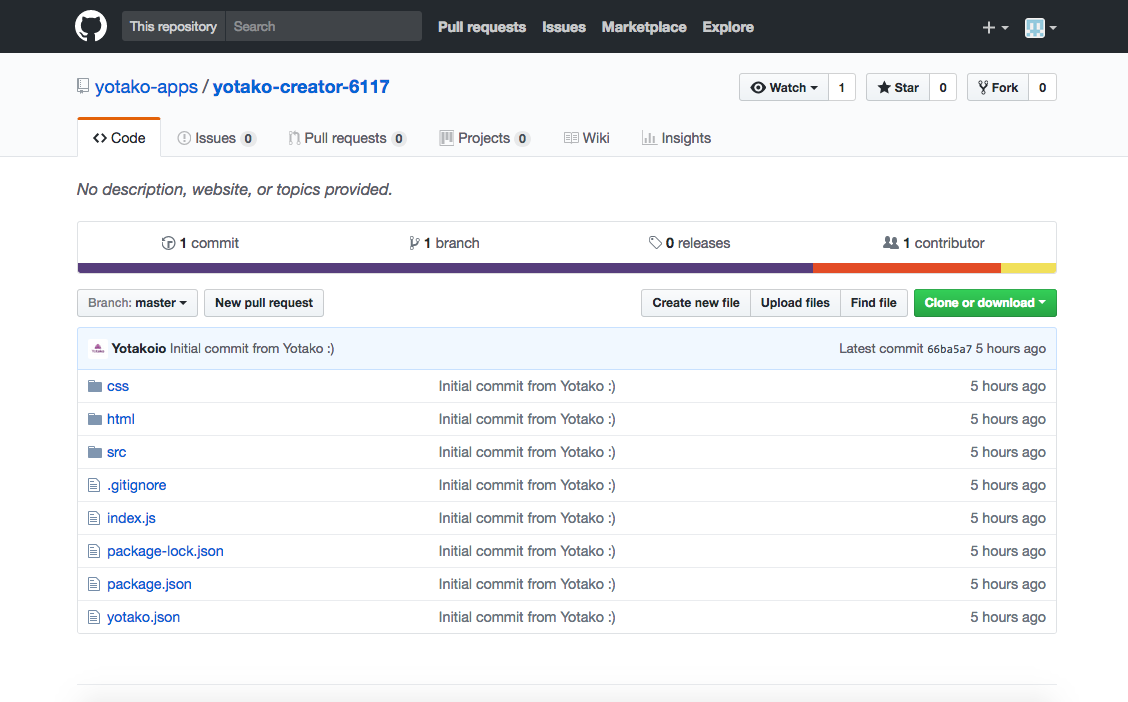Open the latest commit 66ba5a7
This screenshot has height=702, width=1128.
(949, 349)
